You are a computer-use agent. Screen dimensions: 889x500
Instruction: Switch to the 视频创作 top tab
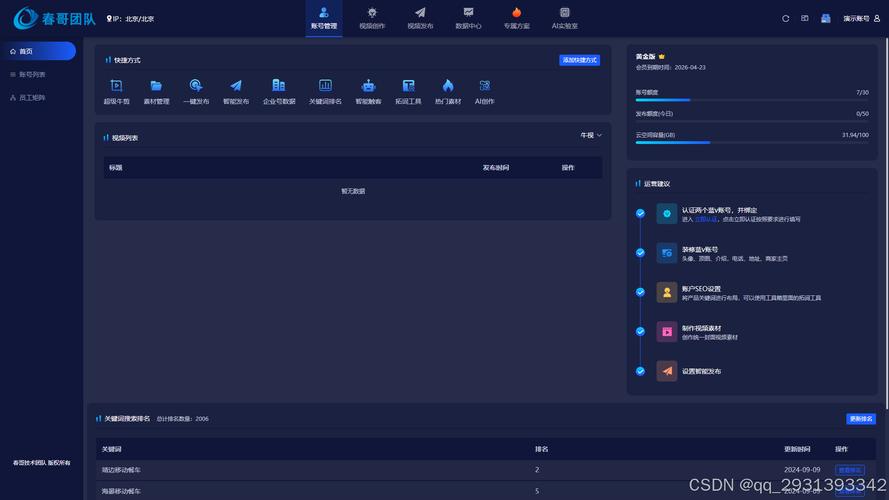pos(372,18)
